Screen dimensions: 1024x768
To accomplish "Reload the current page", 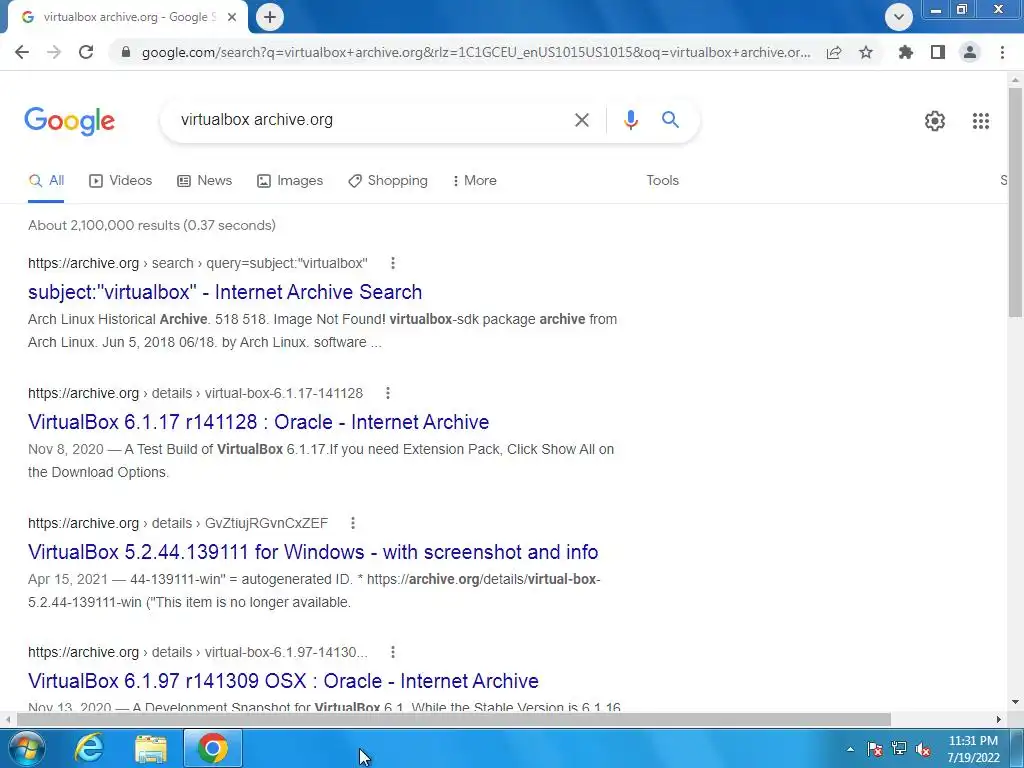I will [x=86, y=52].
